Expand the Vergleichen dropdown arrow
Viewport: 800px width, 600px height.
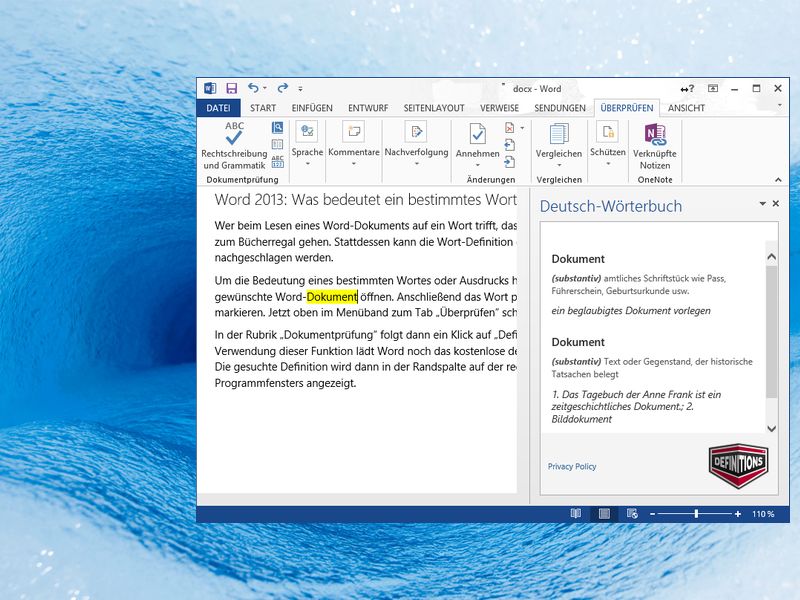coord(559,165)
